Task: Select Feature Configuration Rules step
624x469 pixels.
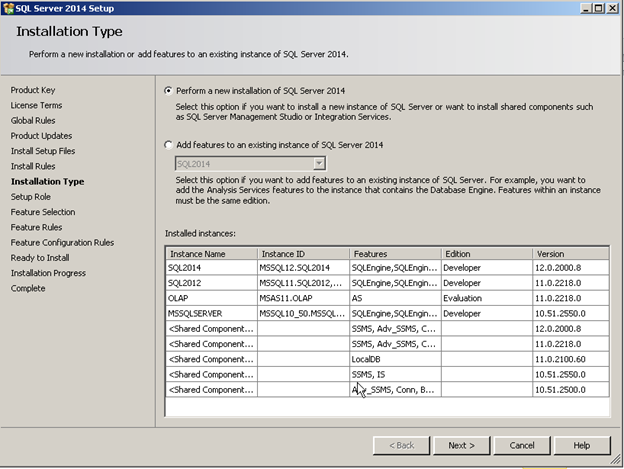Action: pos(62,243)
